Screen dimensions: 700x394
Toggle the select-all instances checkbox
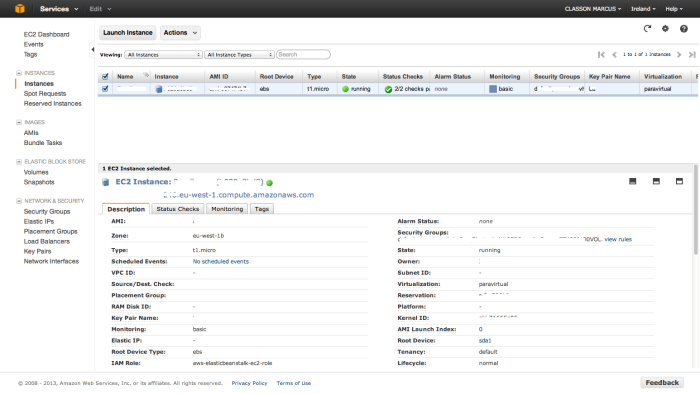click(x=105, y=76)
